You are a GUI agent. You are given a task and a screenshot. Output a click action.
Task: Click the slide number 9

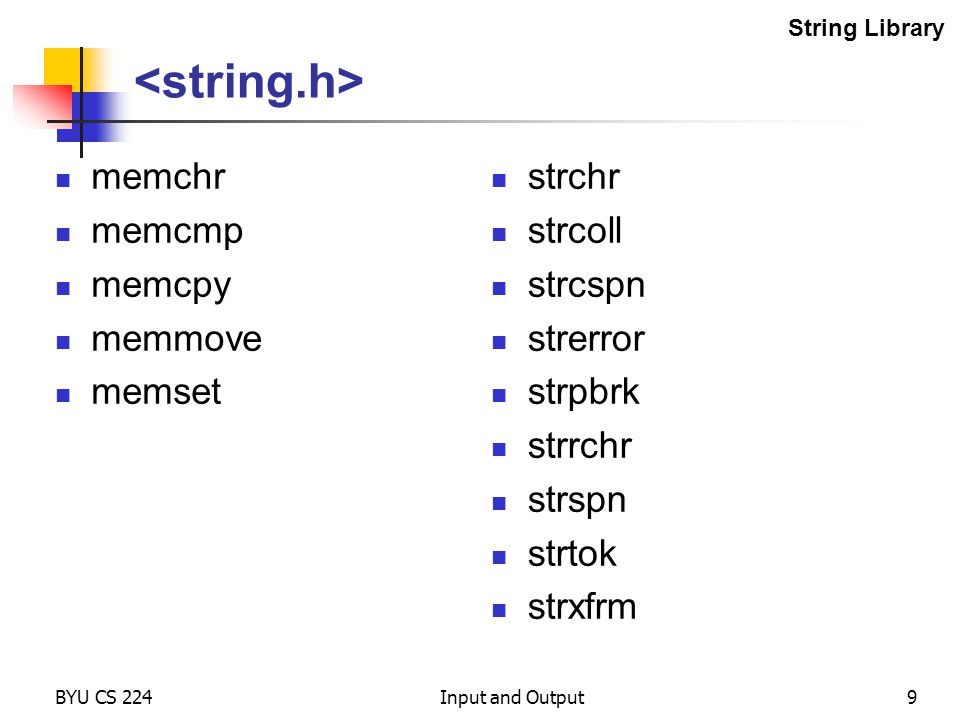(912, 697)
